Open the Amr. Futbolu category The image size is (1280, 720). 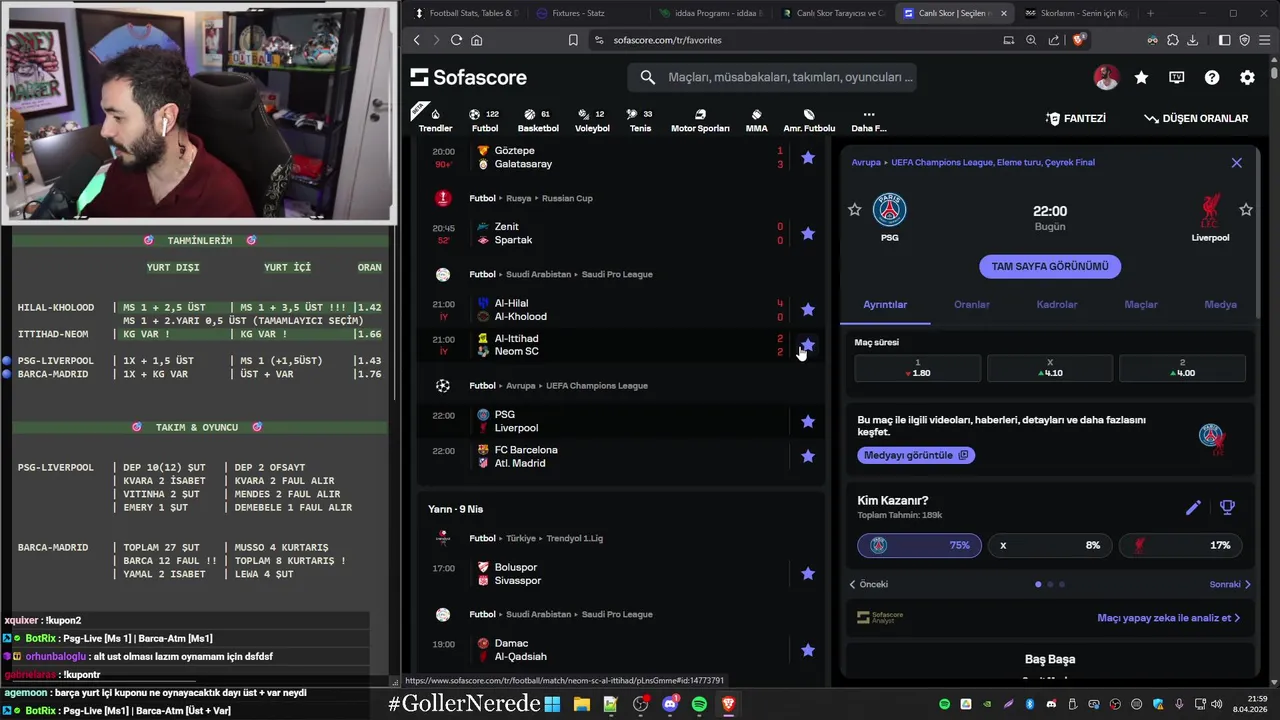(809, 120)
